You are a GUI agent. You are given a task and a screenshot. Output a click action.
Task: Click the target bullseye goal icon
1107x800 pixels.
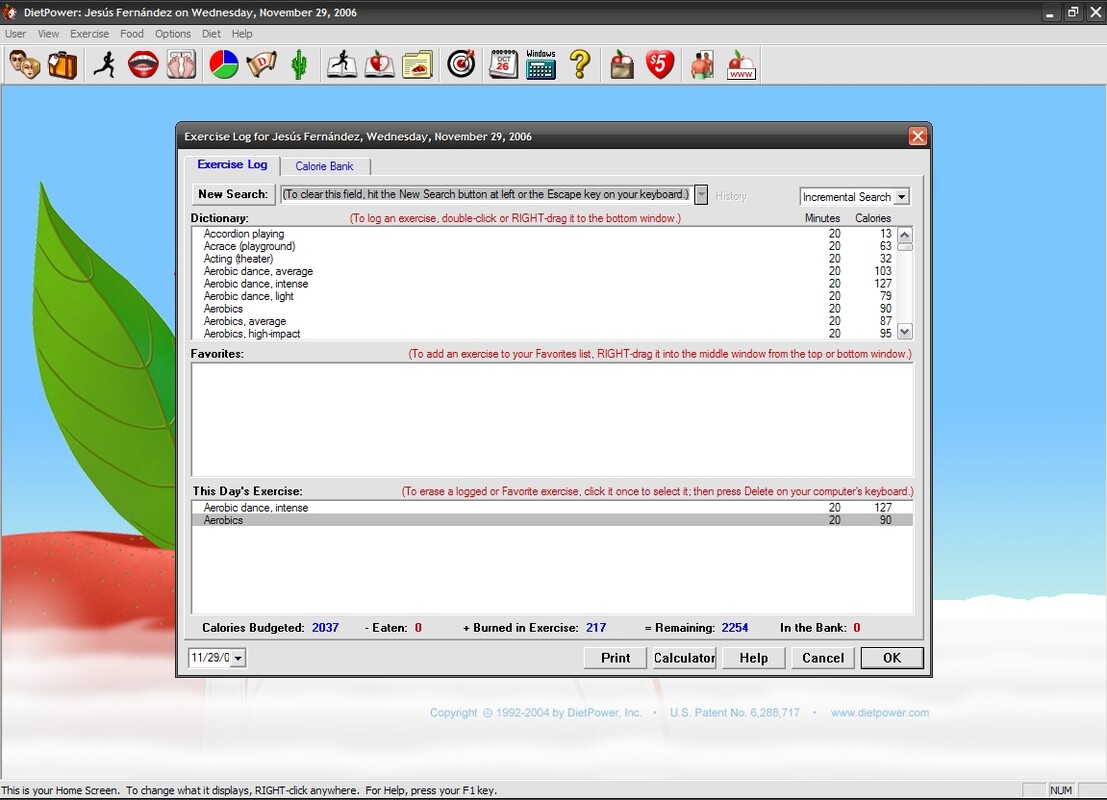pos(461,65)
